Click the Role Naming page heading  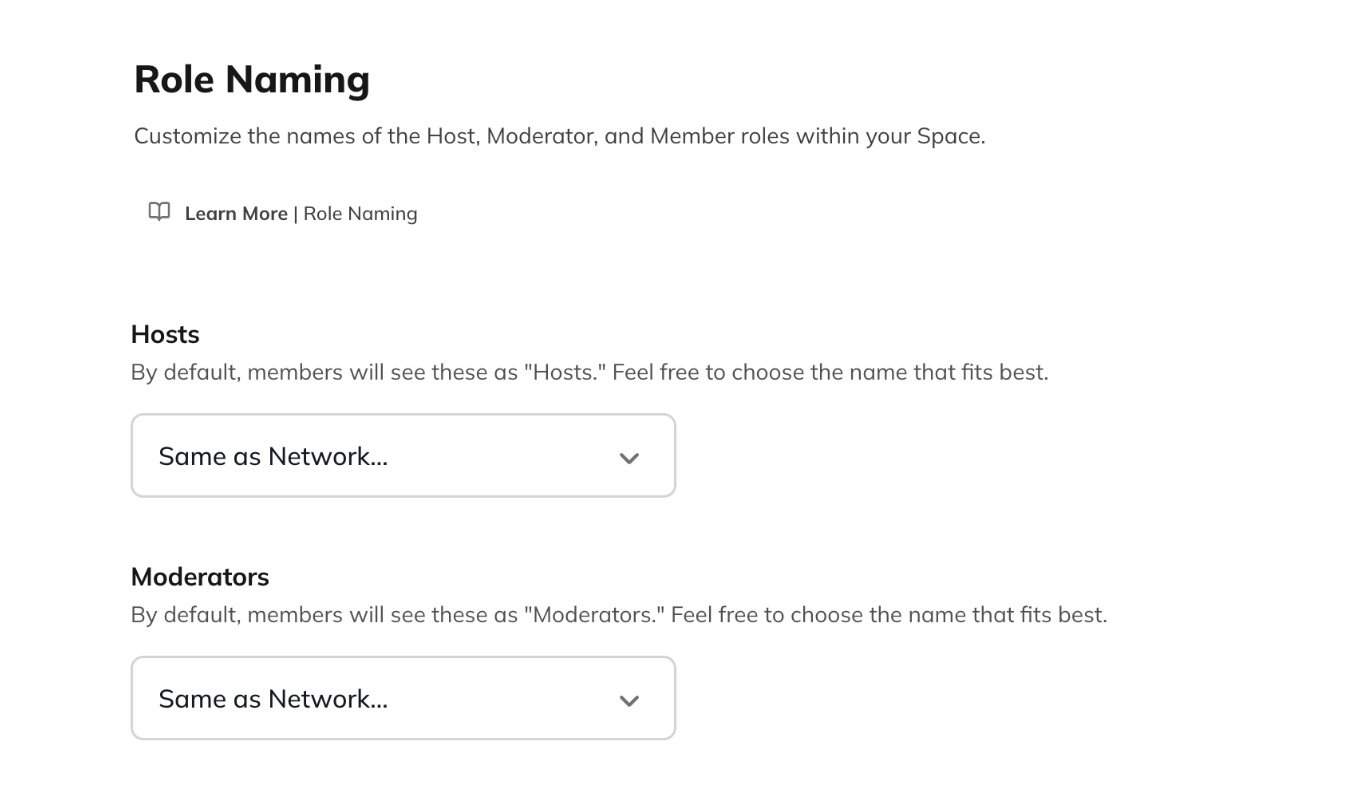252,79
